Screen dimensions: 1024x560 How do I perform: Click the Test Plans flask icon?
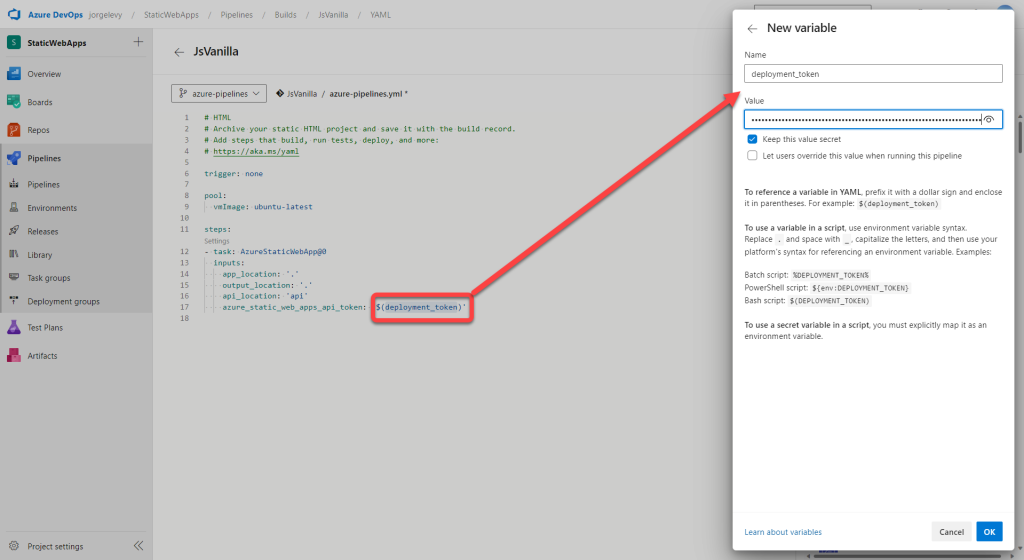pos(14,327)
